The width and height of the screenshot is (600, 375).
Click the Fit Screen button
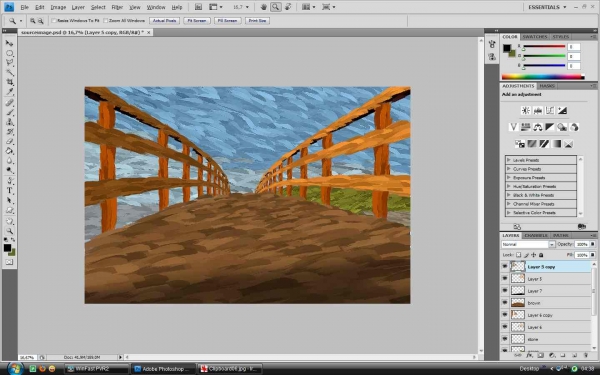(197, 21)
